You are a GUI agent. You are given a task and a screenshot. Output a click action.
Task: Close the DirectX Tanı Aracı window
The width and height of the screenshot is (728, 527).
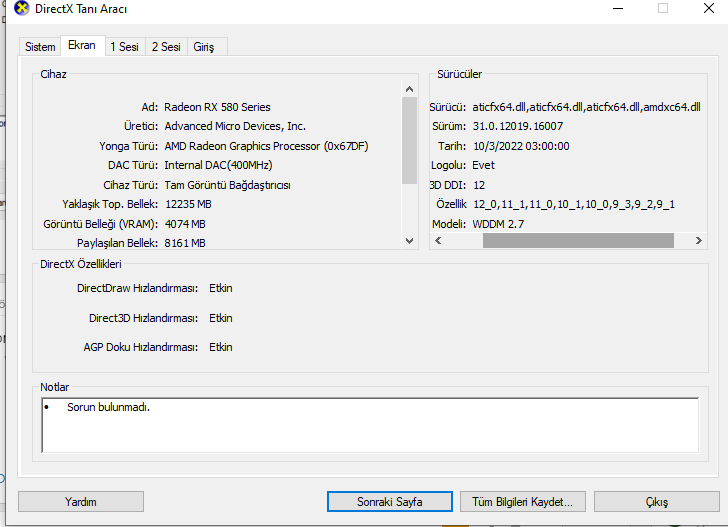(x=708, y=8)
